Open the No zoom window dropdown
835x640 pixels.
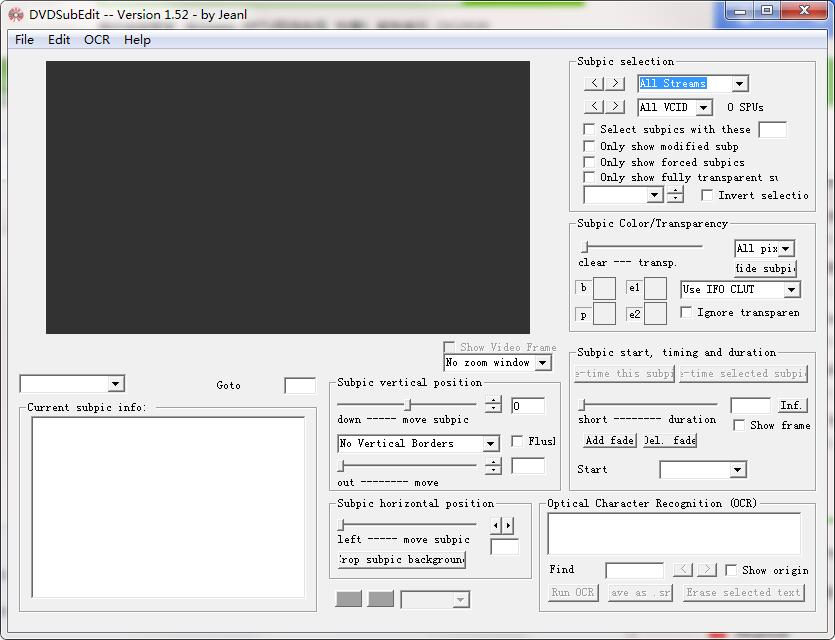542,363
